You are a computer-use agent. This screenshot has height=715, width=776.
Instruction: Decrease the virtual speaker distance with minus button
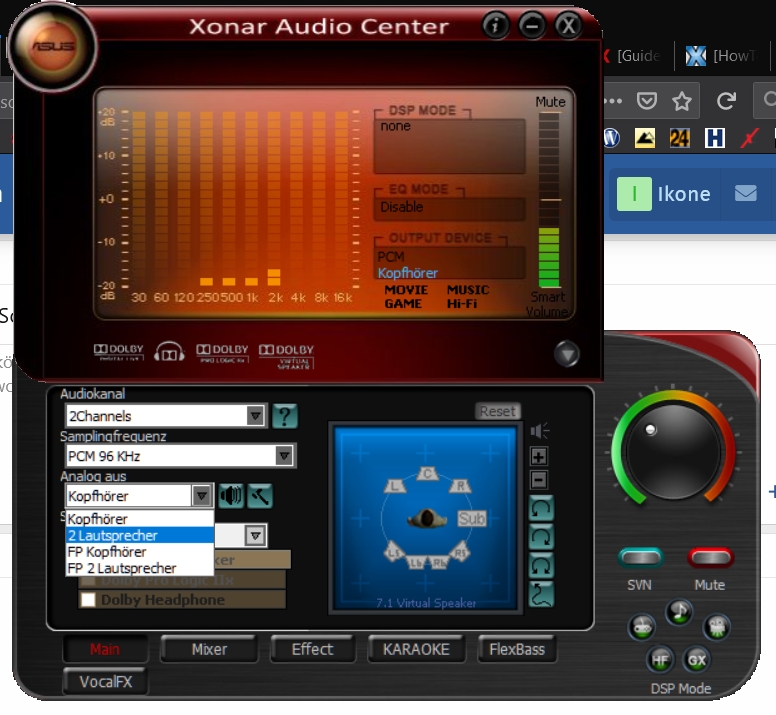click(539, 479)
